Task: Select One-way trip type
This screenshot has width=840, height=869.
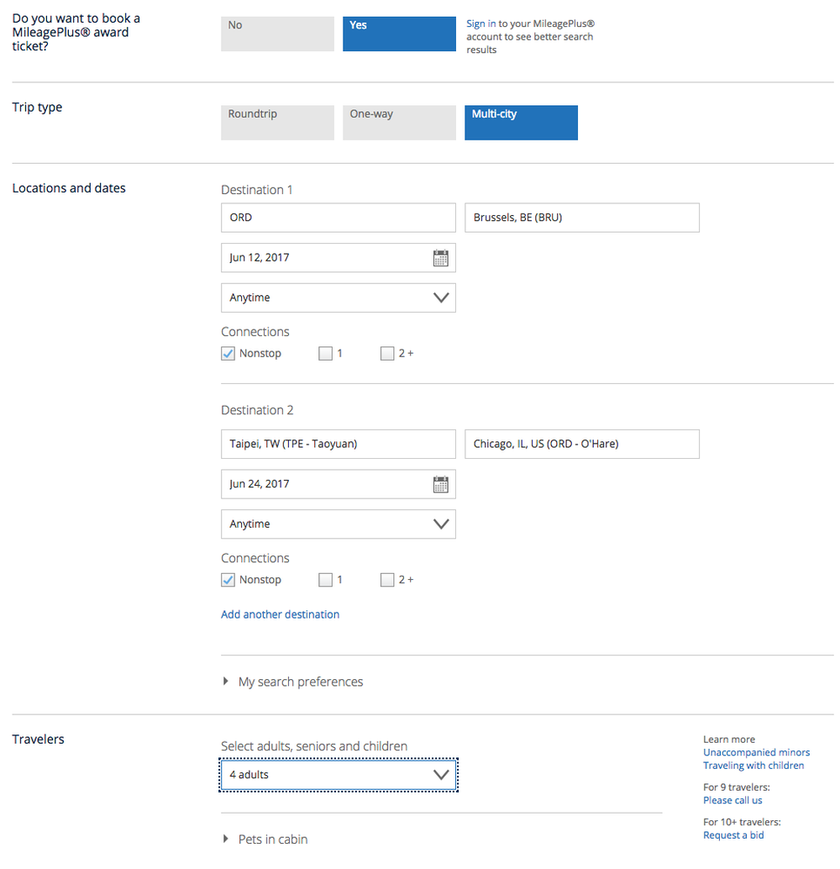Action: click(x=399, y=122)
